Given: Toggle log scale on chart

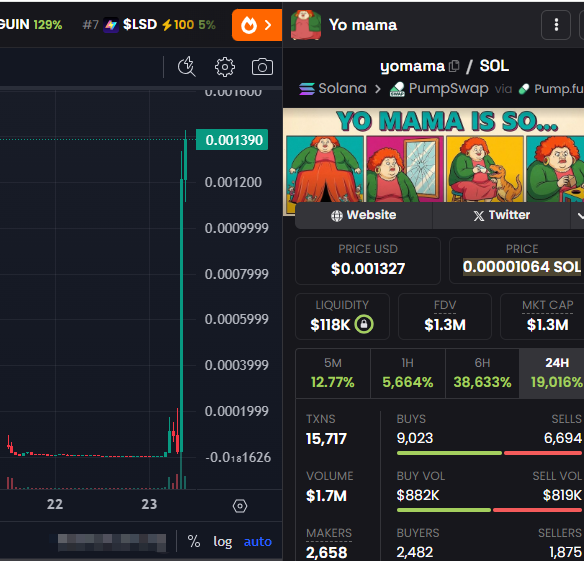Looking at the screenshot, I should 223,541.
